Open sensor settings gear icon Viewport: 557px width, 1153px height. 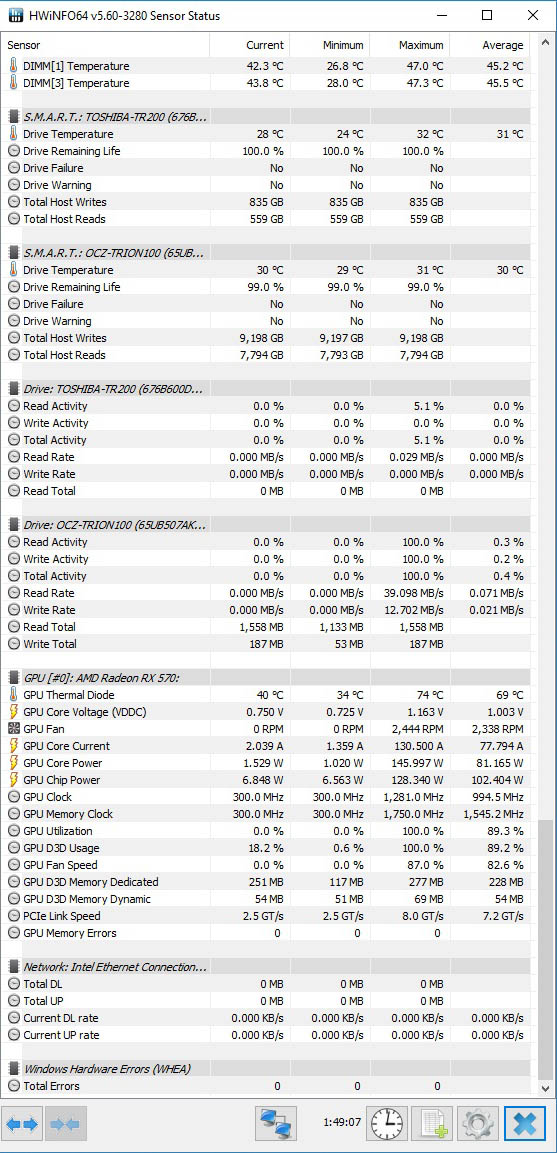(x=478, y=1124)
